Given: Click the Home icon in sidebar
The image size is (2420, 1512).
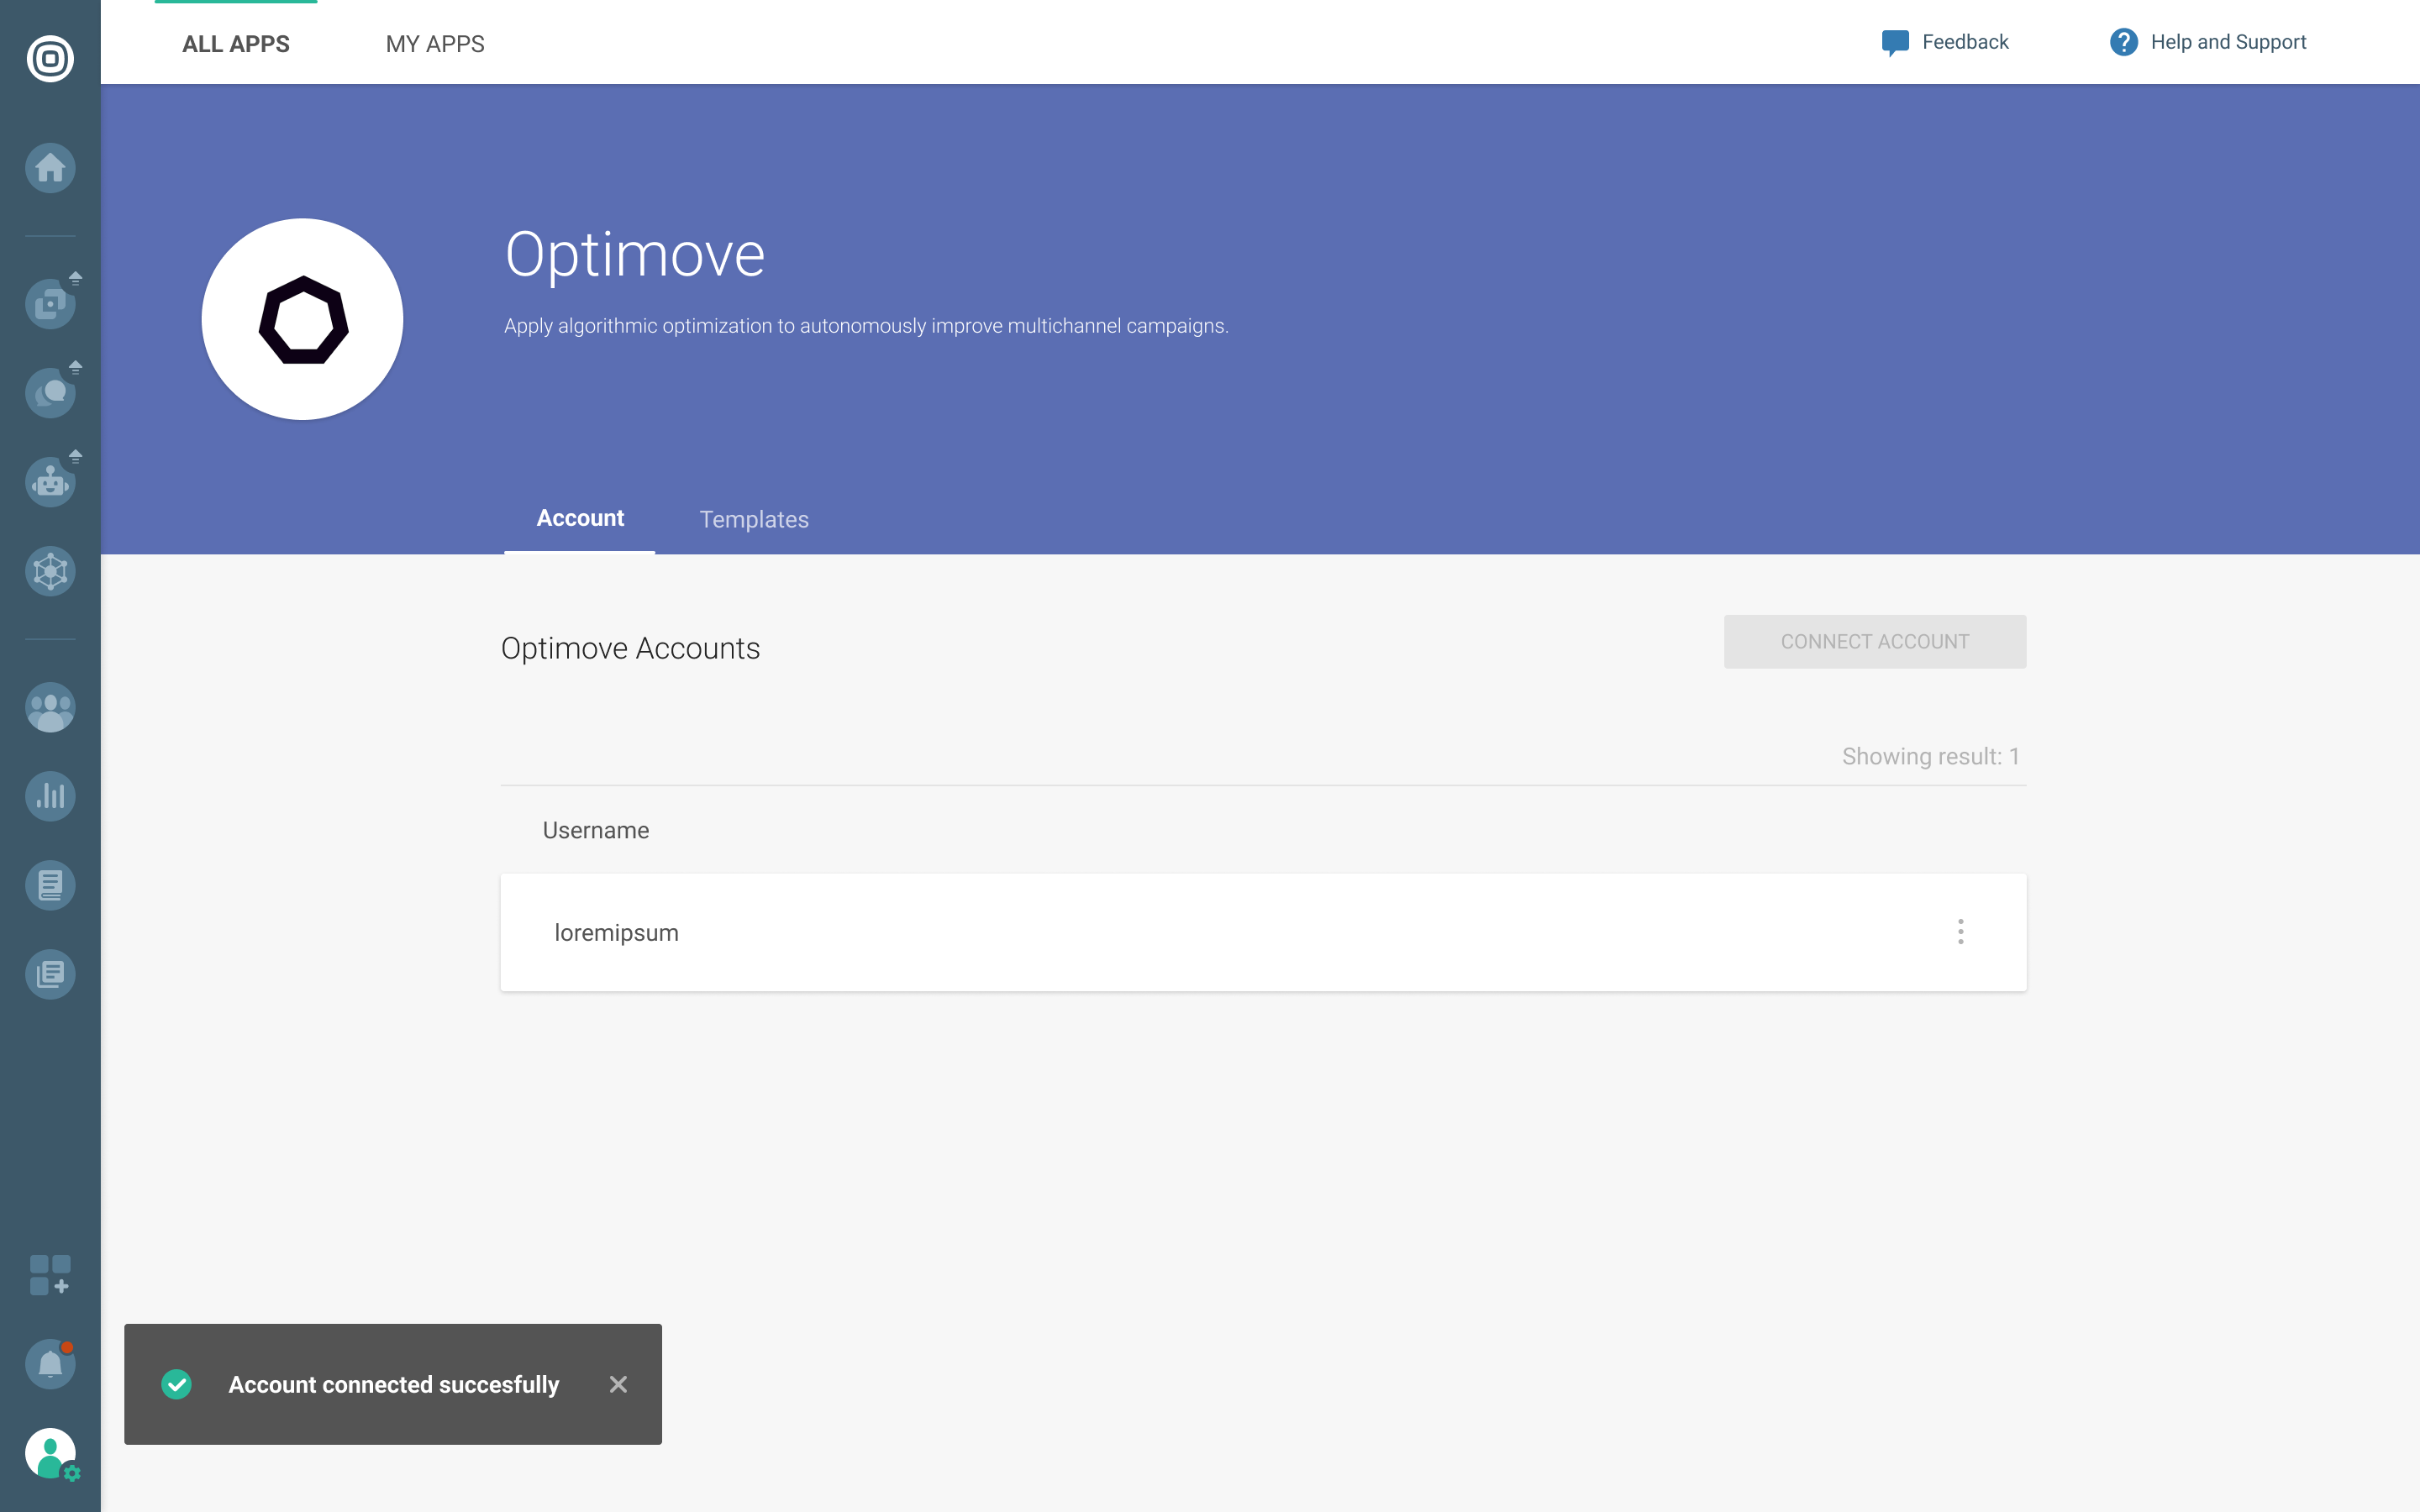Looking at the screenshot, I should 50,168.
